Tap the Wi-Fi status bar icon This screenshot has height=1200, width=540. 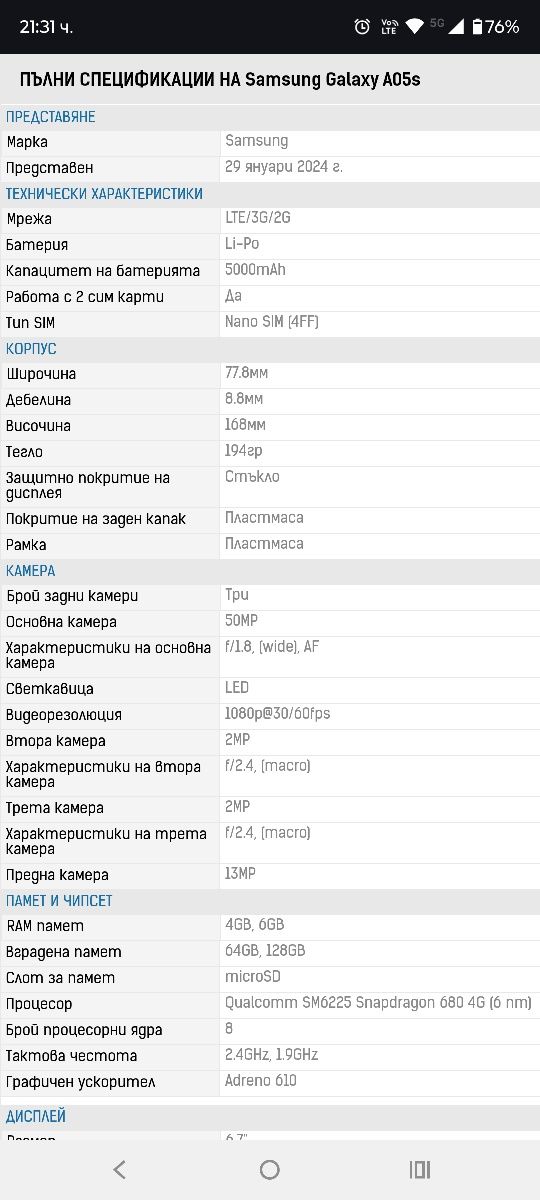(x=414, y=27)
